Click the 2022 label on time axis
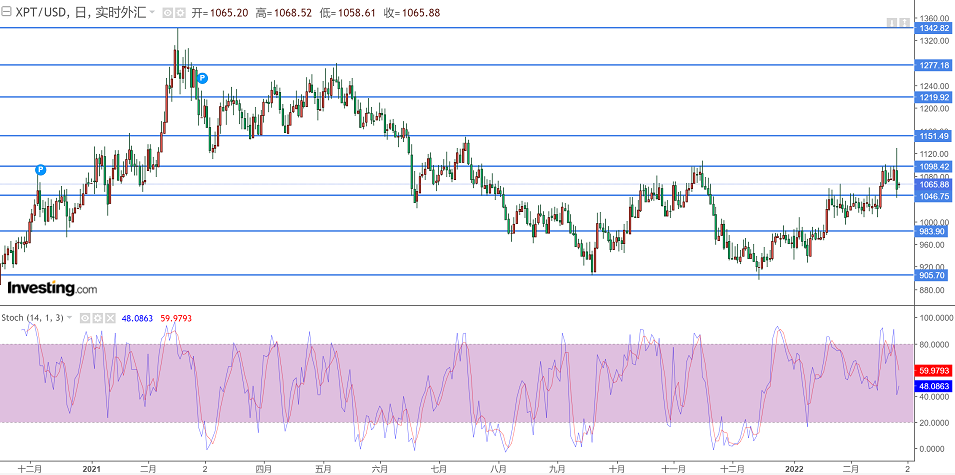 point(794,469)
